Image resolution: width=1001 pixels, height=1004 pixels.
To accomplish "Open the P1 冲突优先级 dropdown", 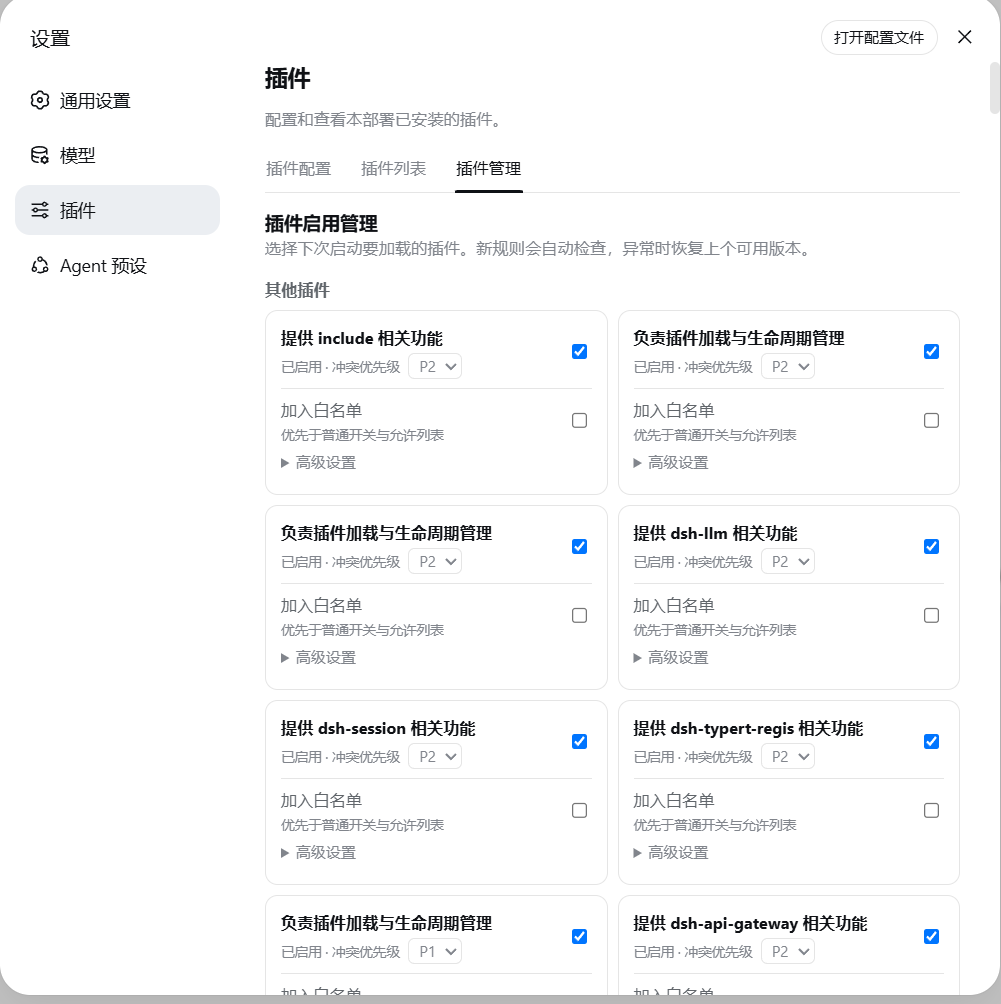I will pyautogui.click(x=435, y=951).
